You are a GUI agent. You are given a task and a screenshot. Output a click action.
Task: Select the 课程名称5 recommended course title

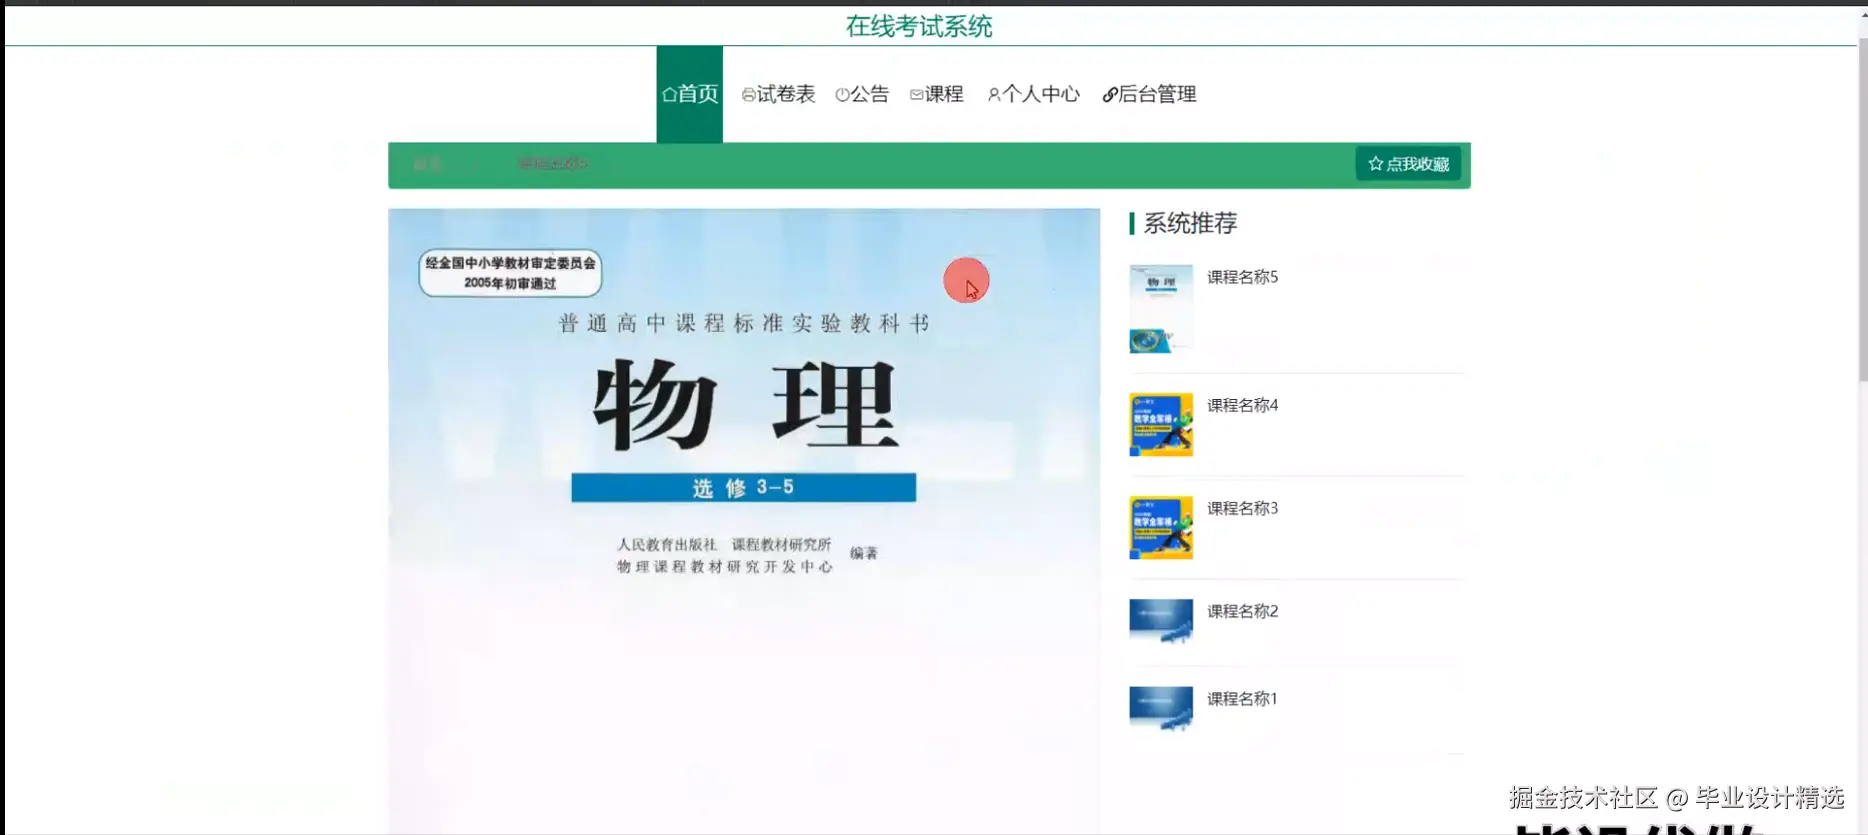click(x=1242, y=277)
